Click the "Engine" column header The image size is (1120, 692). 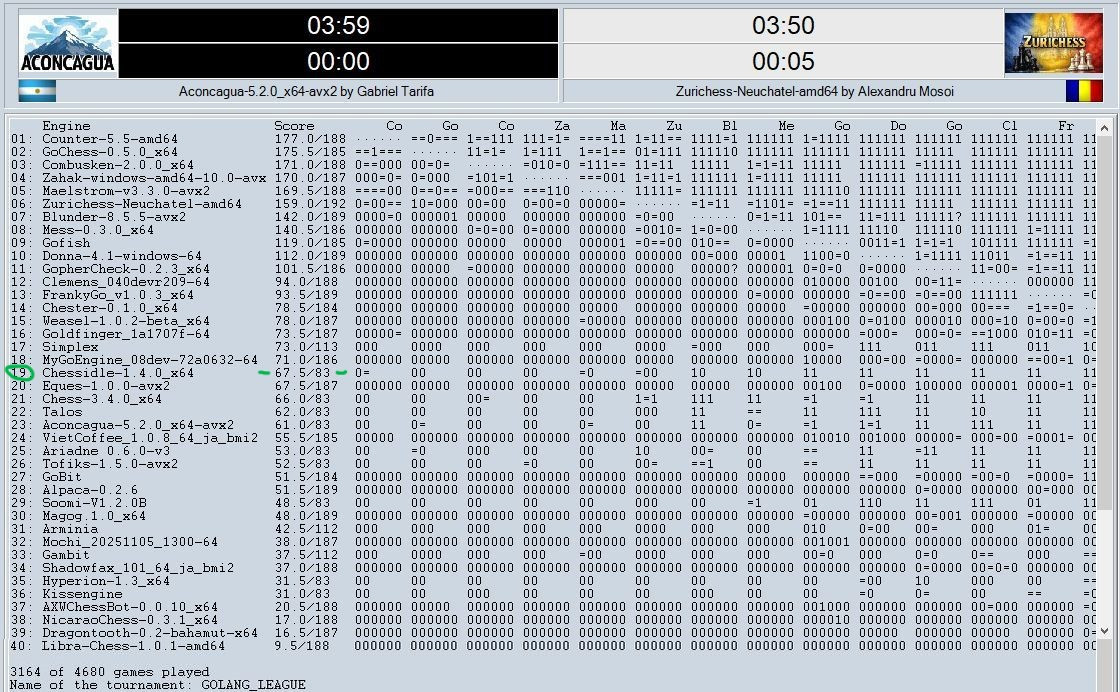pyautogui.click(x=66, y=126)
